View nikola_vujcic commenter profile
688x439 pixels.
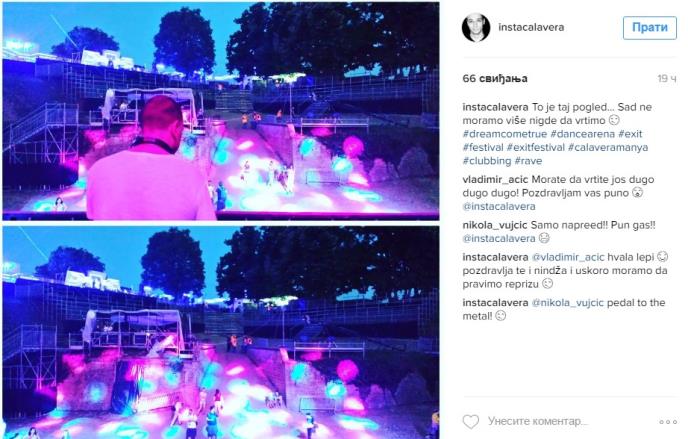pyautogui.click(x=494, y=225)
